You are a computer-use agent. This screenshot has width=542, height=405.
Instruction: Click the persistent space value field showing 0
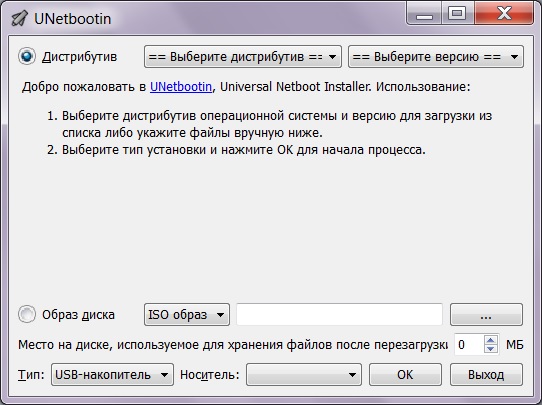point(469,344)
